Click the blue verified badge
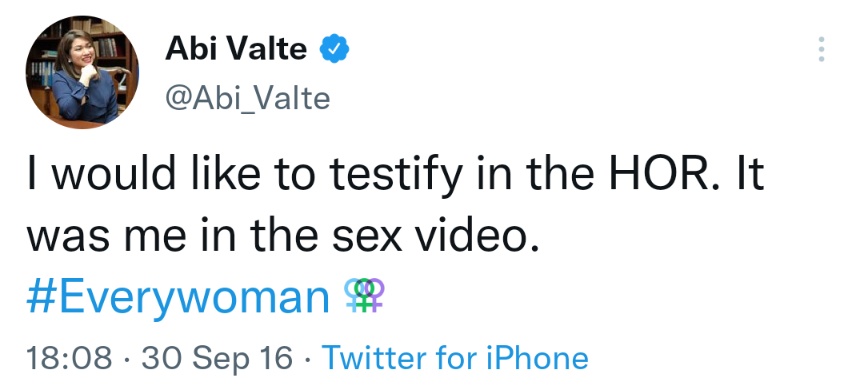 [334, 49]
